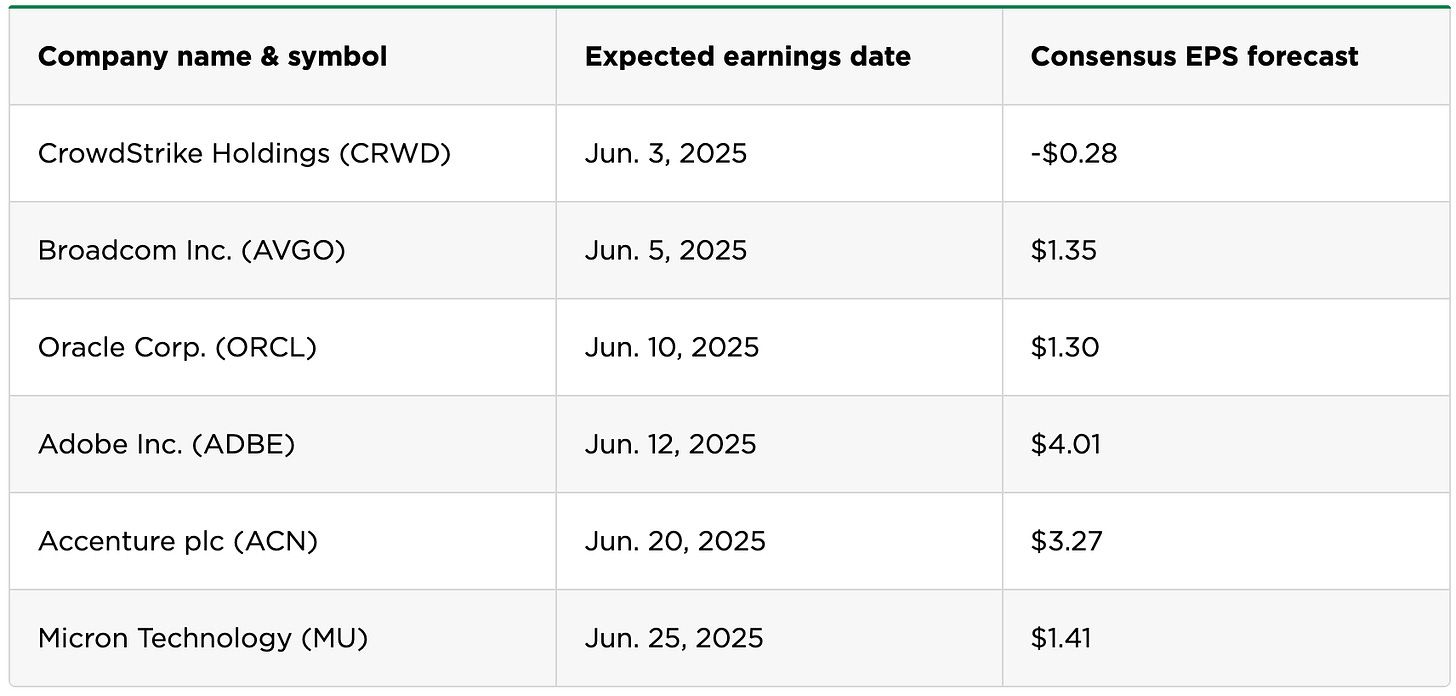Click the Jun. 3, 2025 date cell
The width and height of the screenshot is (1456, 696).
(666, 153)
